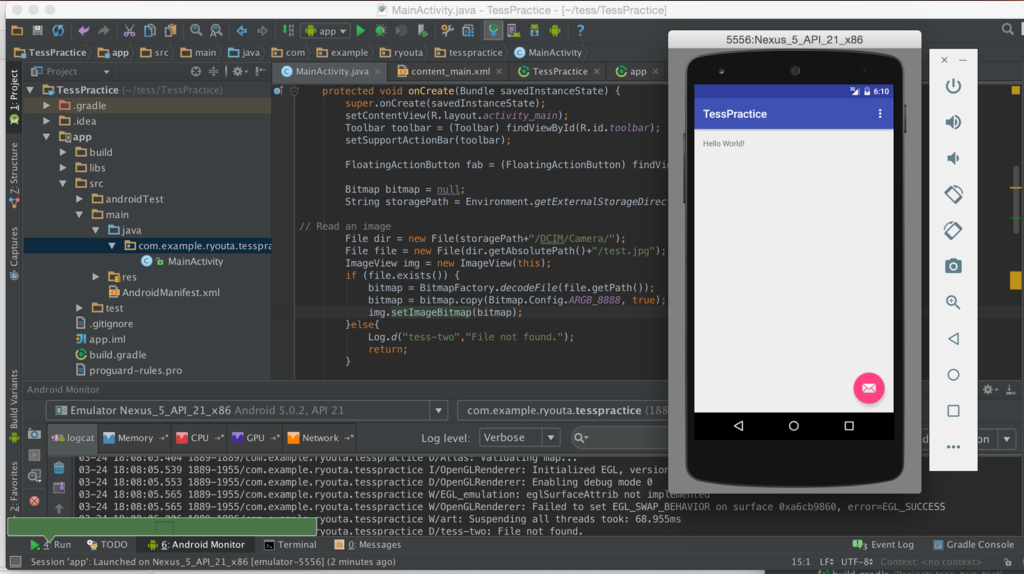Collapse the TessPractice root tree node
The image size is (1024, 574).
coord(31,90)
